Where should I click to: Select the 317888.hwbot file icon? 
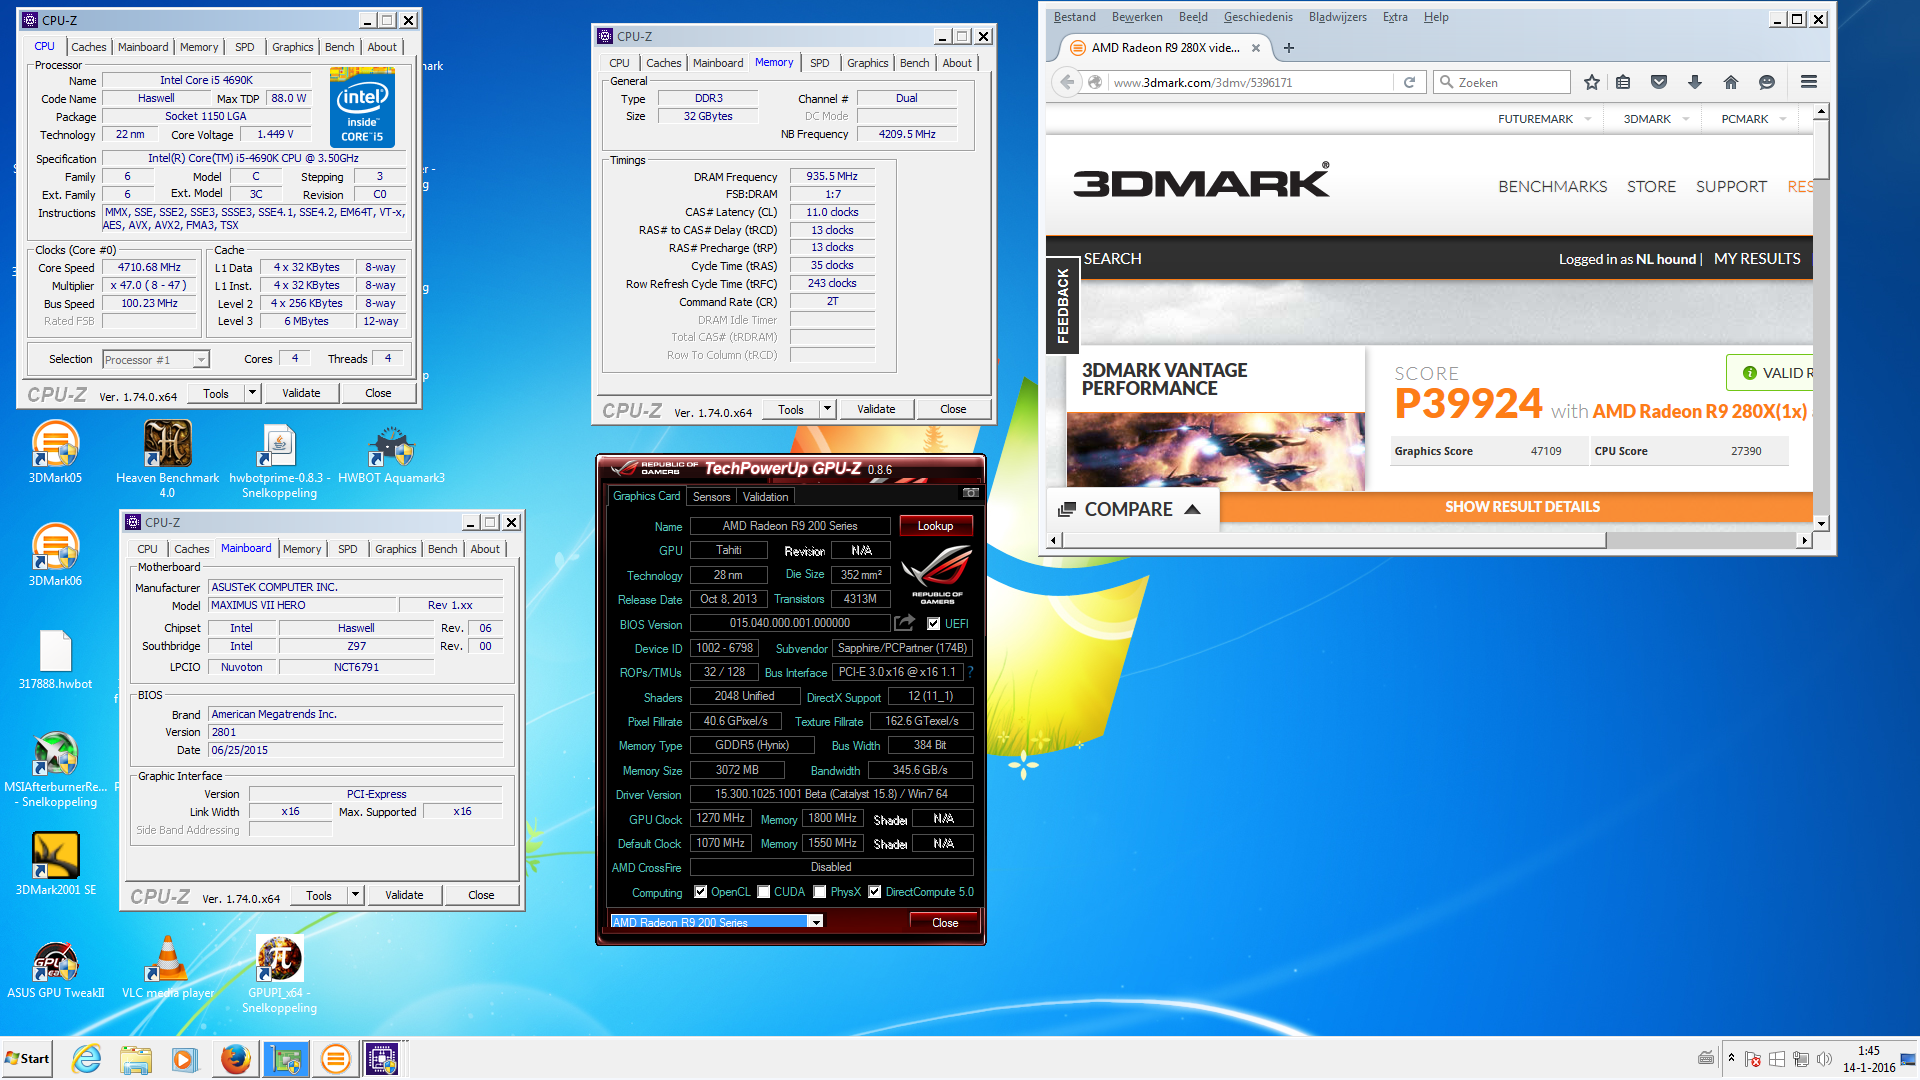click(x=55, y=659)
